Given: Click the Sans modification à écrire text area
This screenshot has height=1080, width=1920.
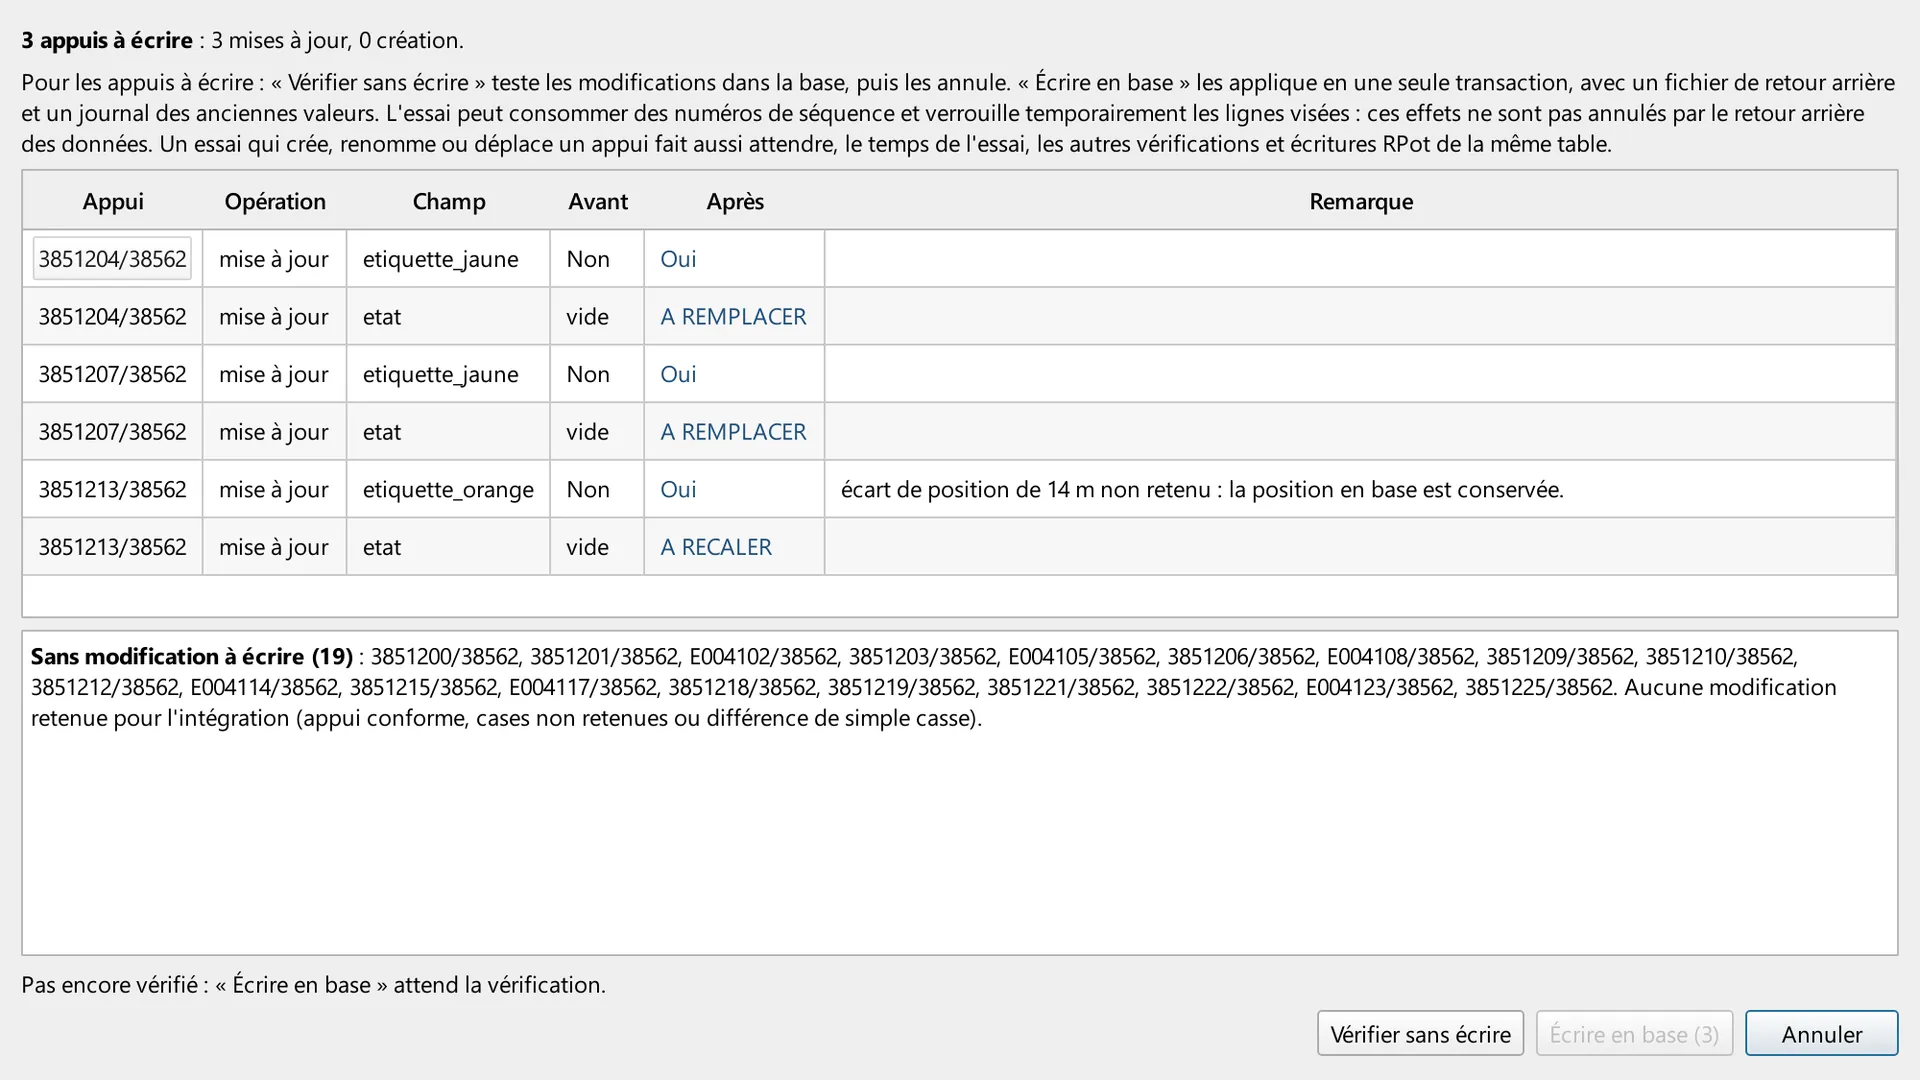Looking at the screenshot, I should [960, 792].
